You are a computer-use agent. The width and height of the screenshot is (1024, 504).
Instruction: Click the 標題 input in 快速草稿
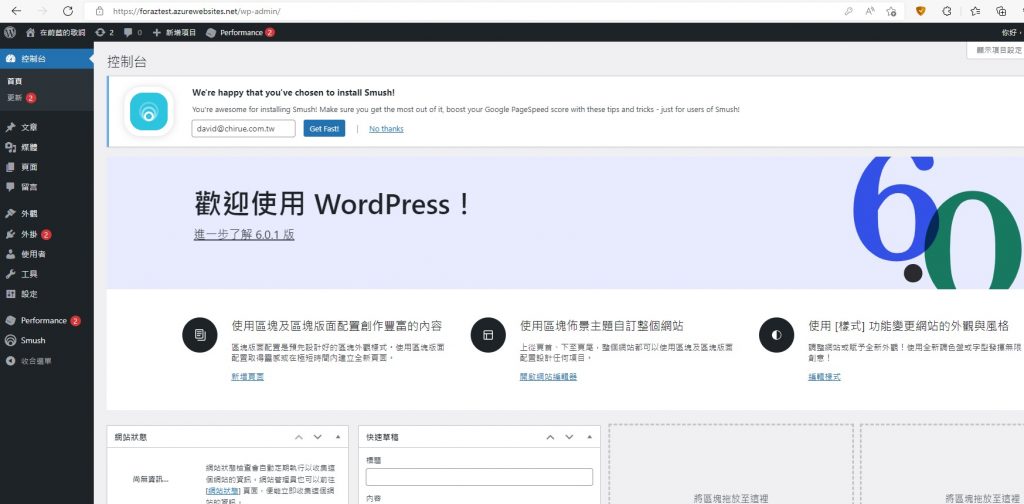click(x=479, y=477)
